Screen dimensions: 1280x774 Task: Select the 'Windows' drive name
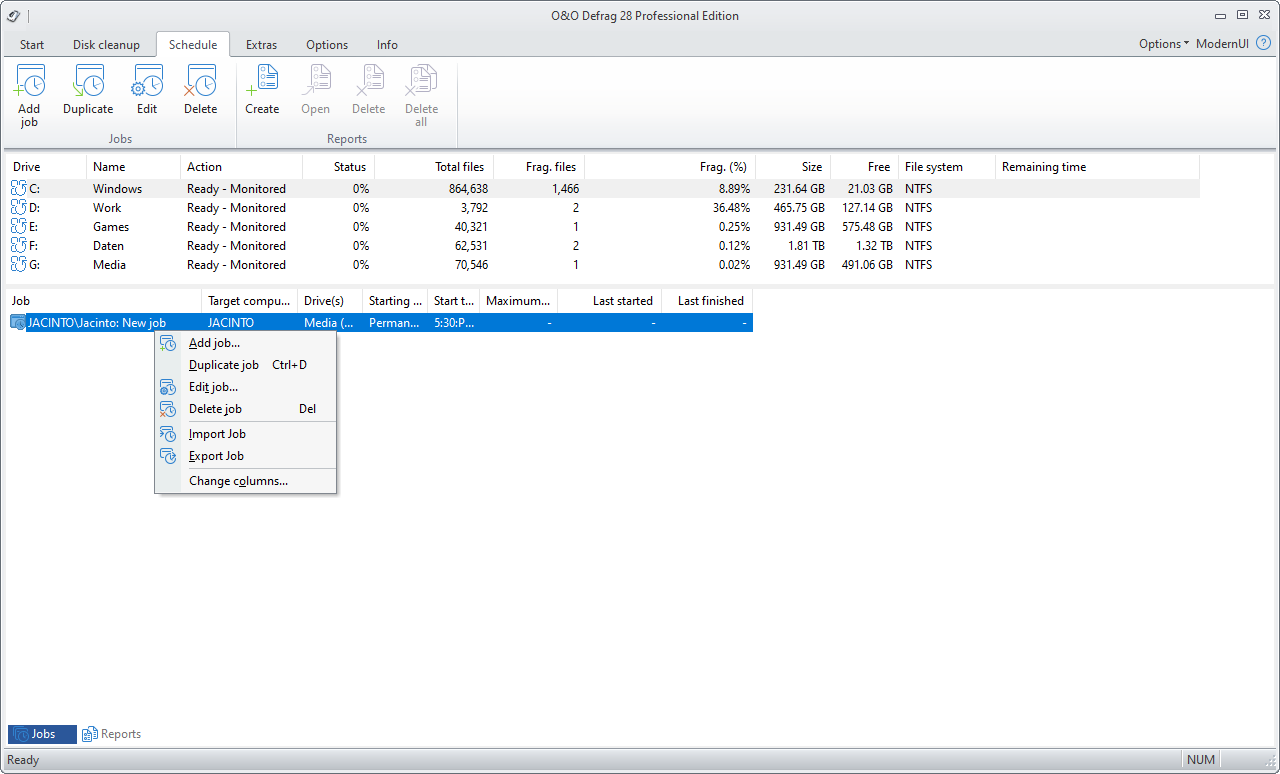point(117,189)
